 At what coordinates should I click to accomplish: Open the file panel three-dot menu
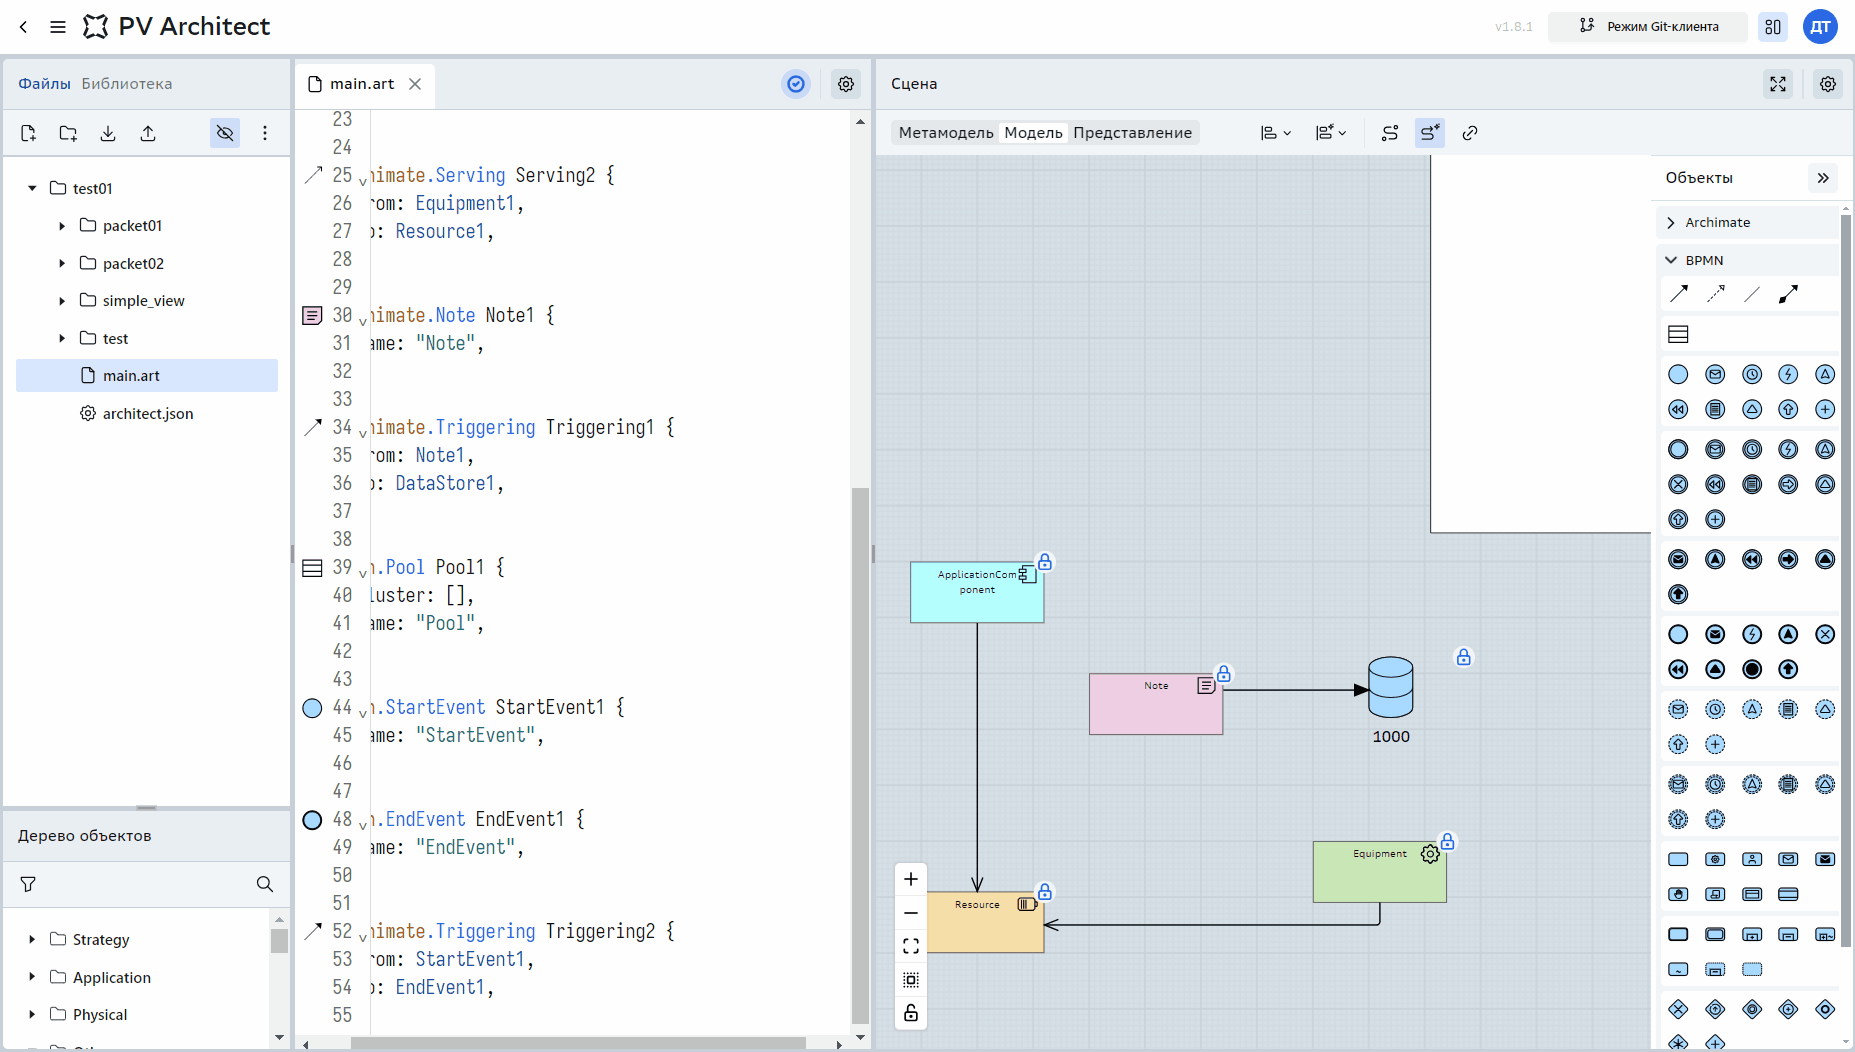pos(265,133)
